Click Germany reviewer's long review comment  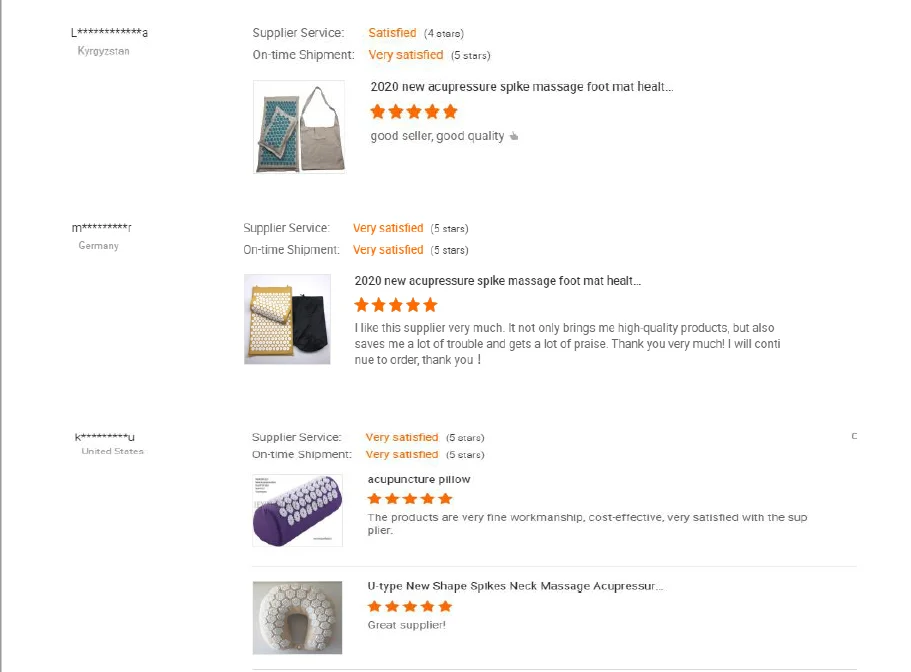click(568, 344)
